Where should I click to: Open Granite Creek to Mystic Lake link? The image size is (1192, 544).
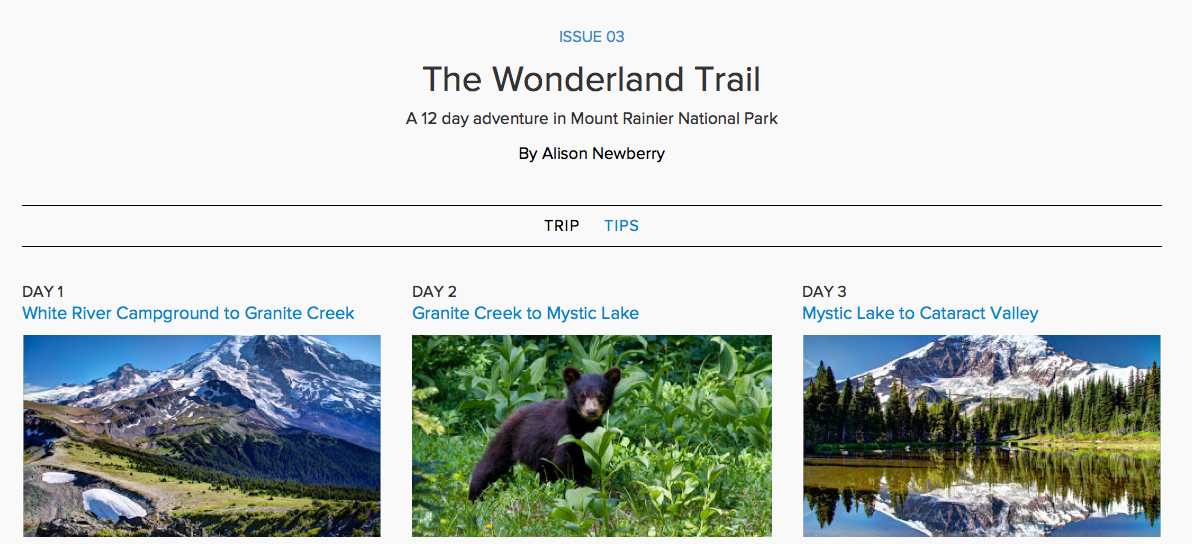click(525, 314)
